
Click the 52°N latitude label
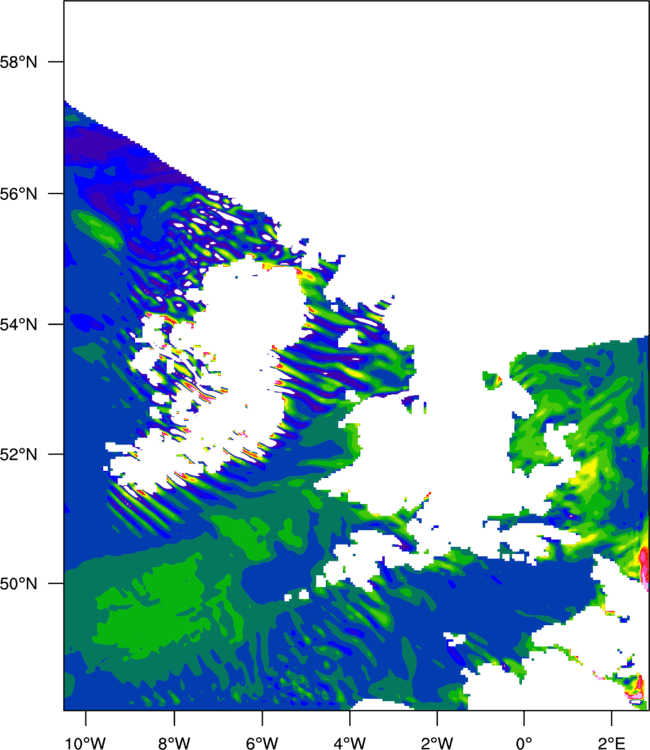tap(18, 454)
